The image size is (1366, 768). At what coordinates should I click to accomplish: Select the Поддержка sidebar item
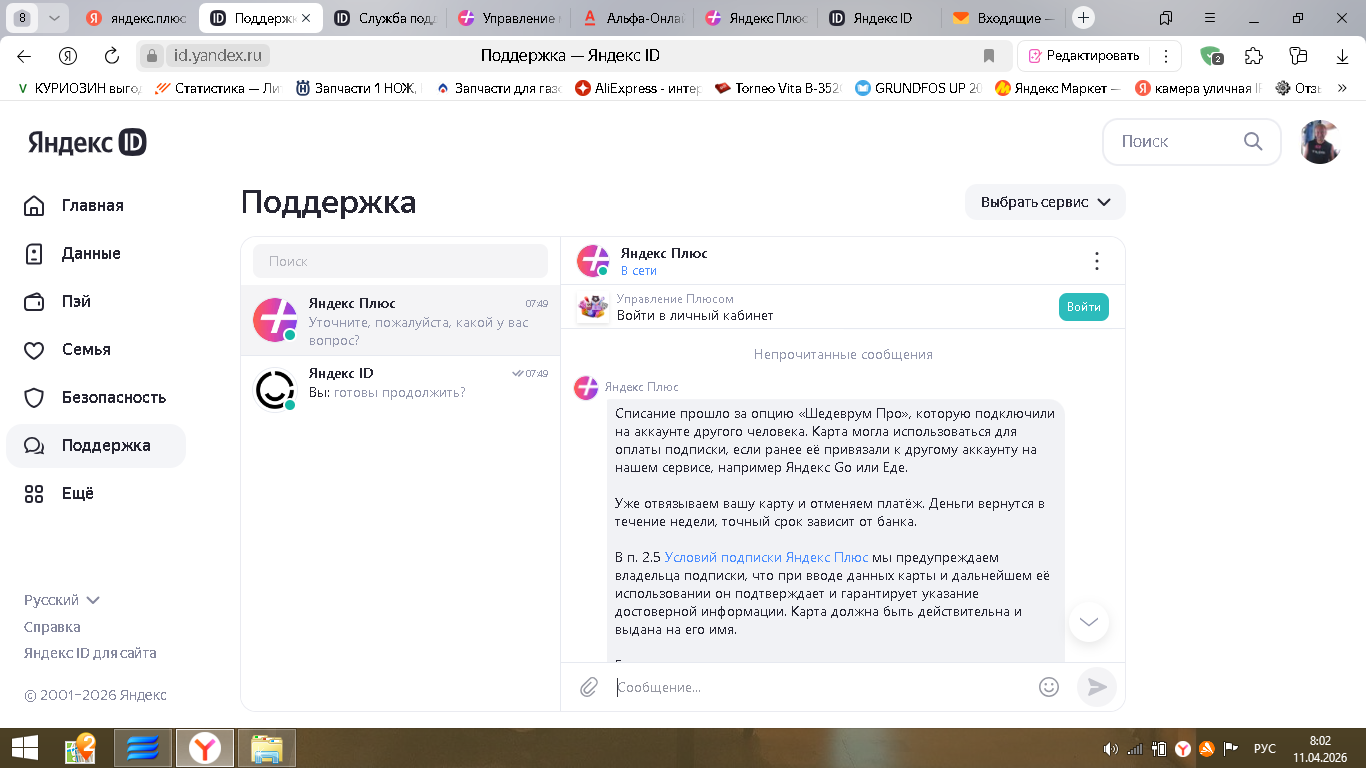pos(95,445)
